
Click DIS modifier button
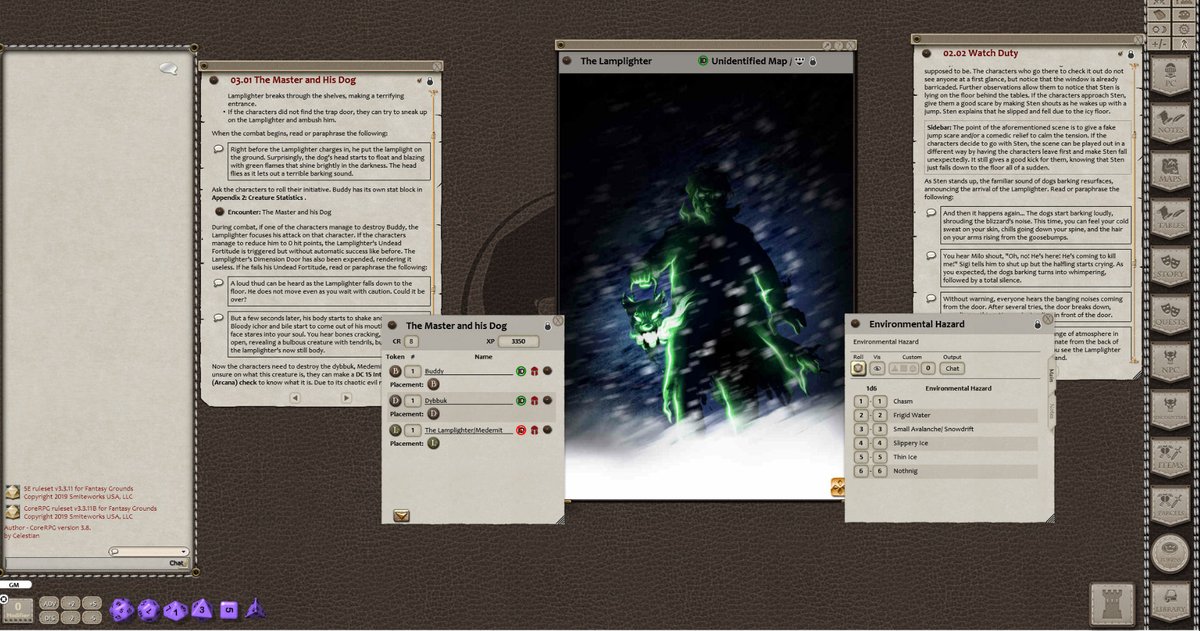tap(48, 617)
